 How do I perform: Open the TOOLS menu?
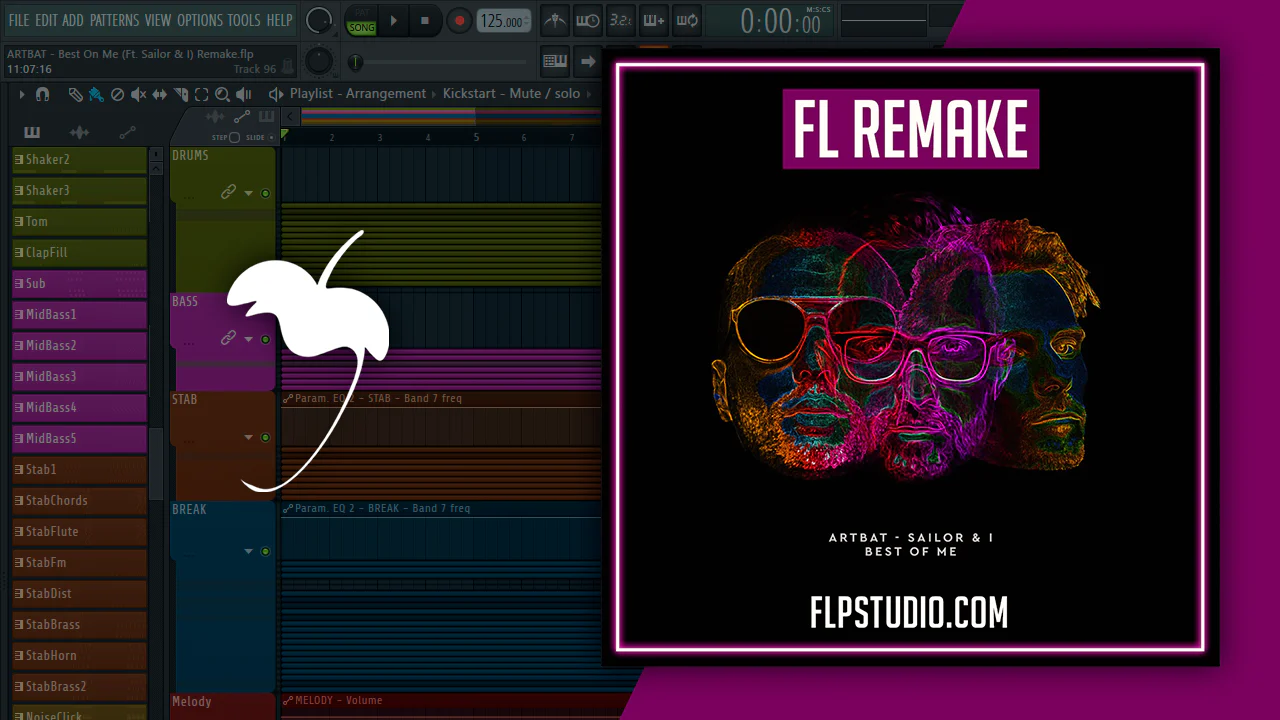244,20
